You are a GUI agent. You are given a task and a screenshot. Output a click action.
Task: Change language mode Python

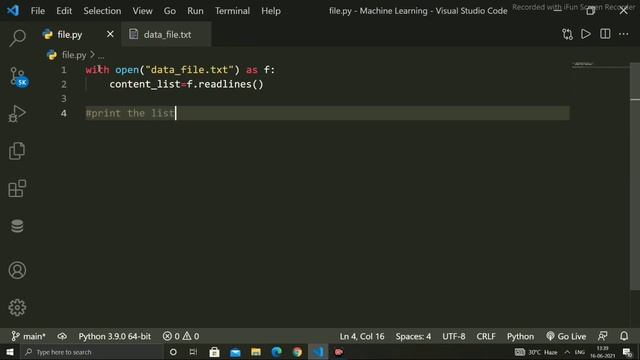tap(520, 336)
